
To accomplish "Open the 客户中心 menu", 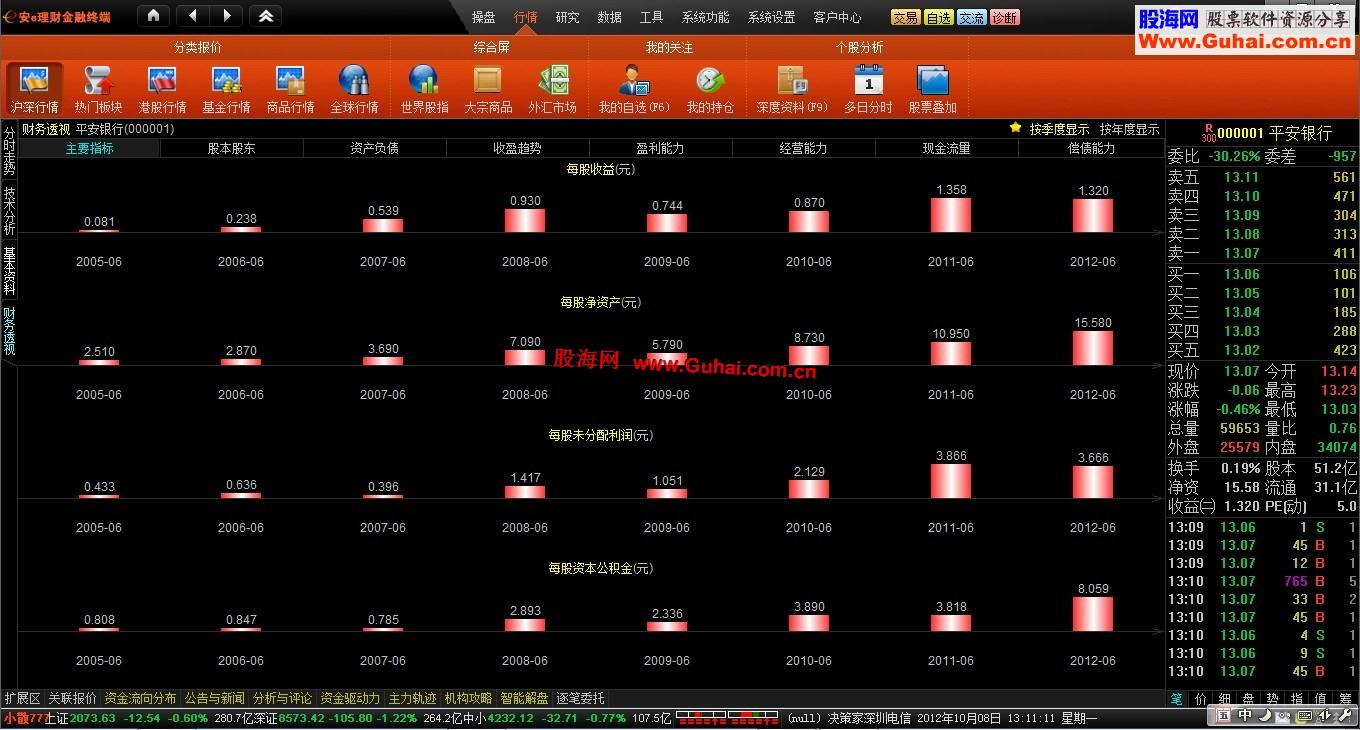I will pos(838,17).
